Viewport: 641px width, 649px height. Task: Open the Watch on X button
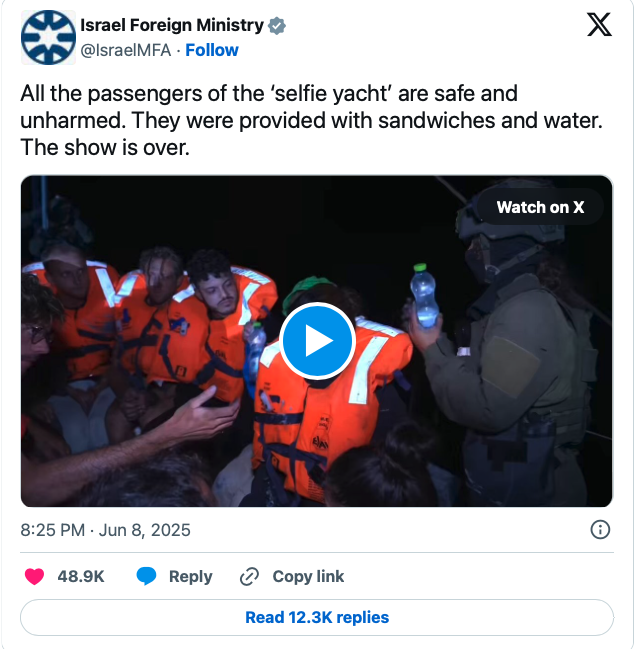540,207
